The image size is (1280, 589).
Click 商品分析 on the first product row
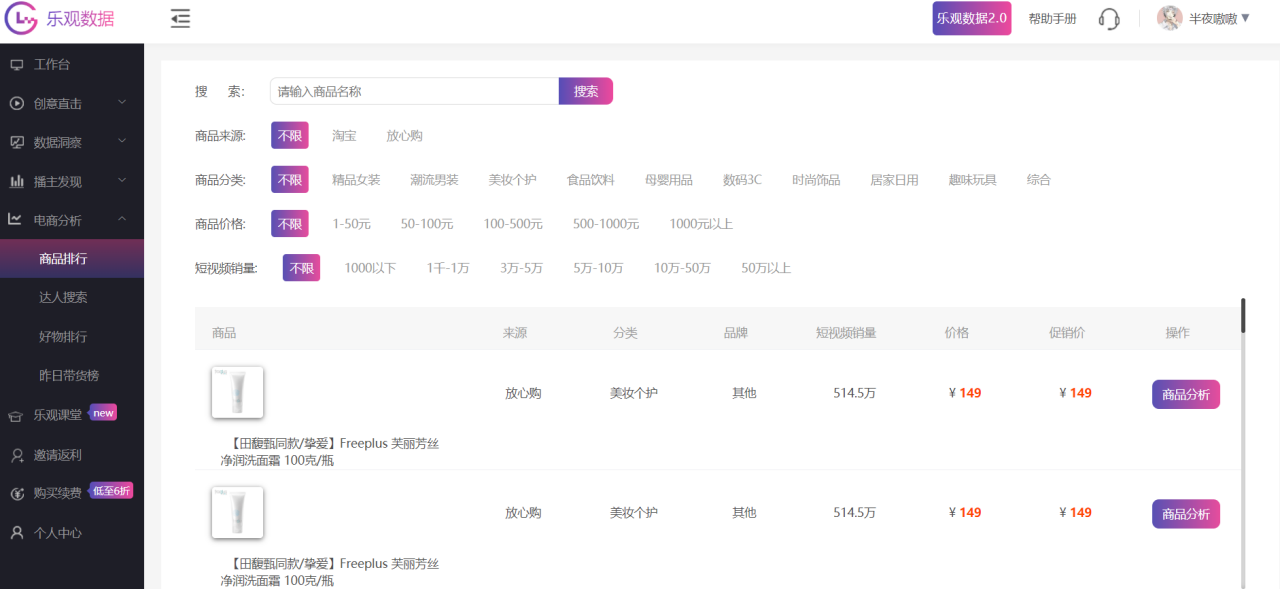[1185, 394]
